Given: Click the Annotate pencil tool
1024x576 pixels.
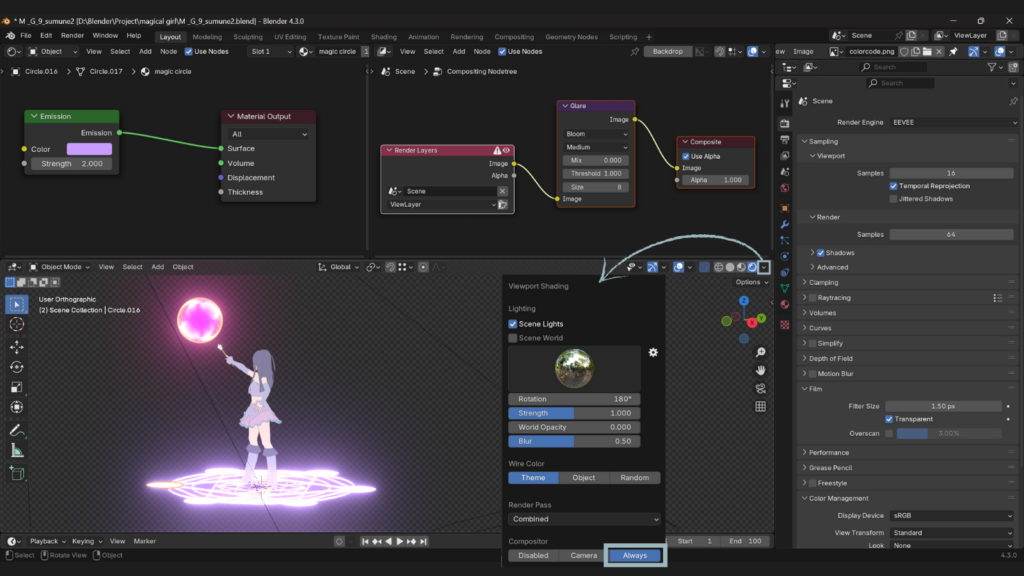Looking at the screenshot, I should click(17, 430).
